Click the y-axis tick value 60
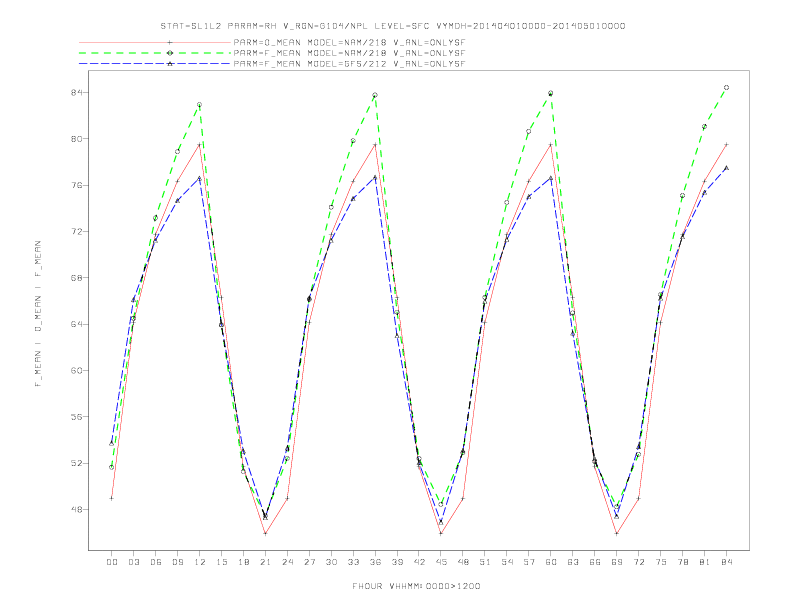Screen dimensions: 792x612 coord(77,370)
